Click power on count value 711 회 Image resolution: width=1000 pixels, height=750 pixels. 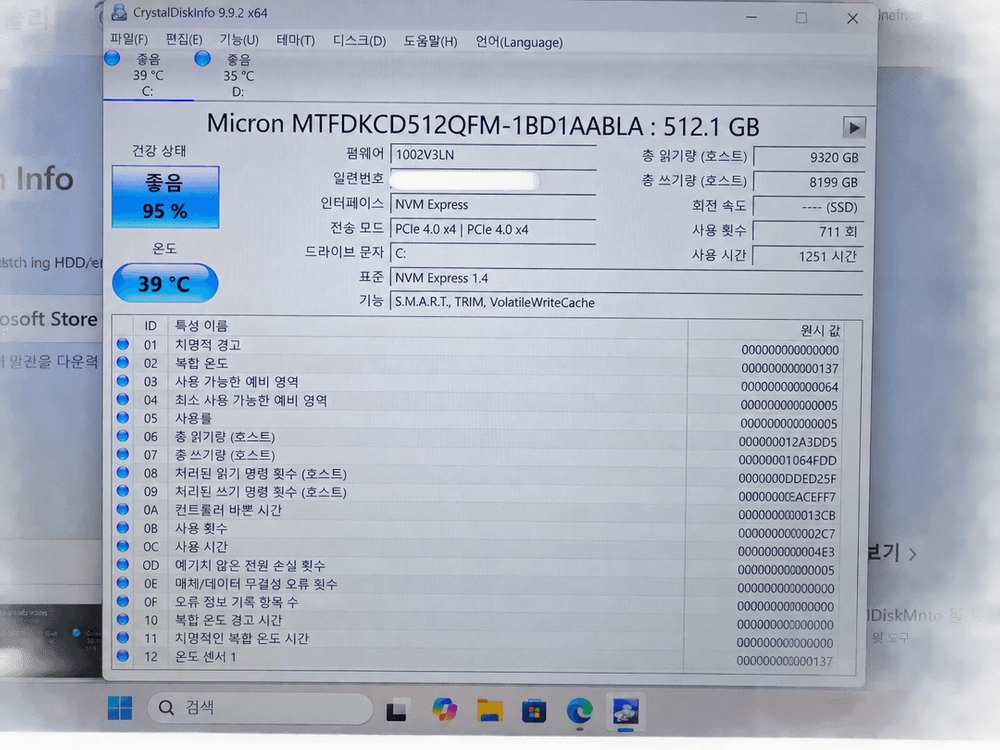point(808,232)
